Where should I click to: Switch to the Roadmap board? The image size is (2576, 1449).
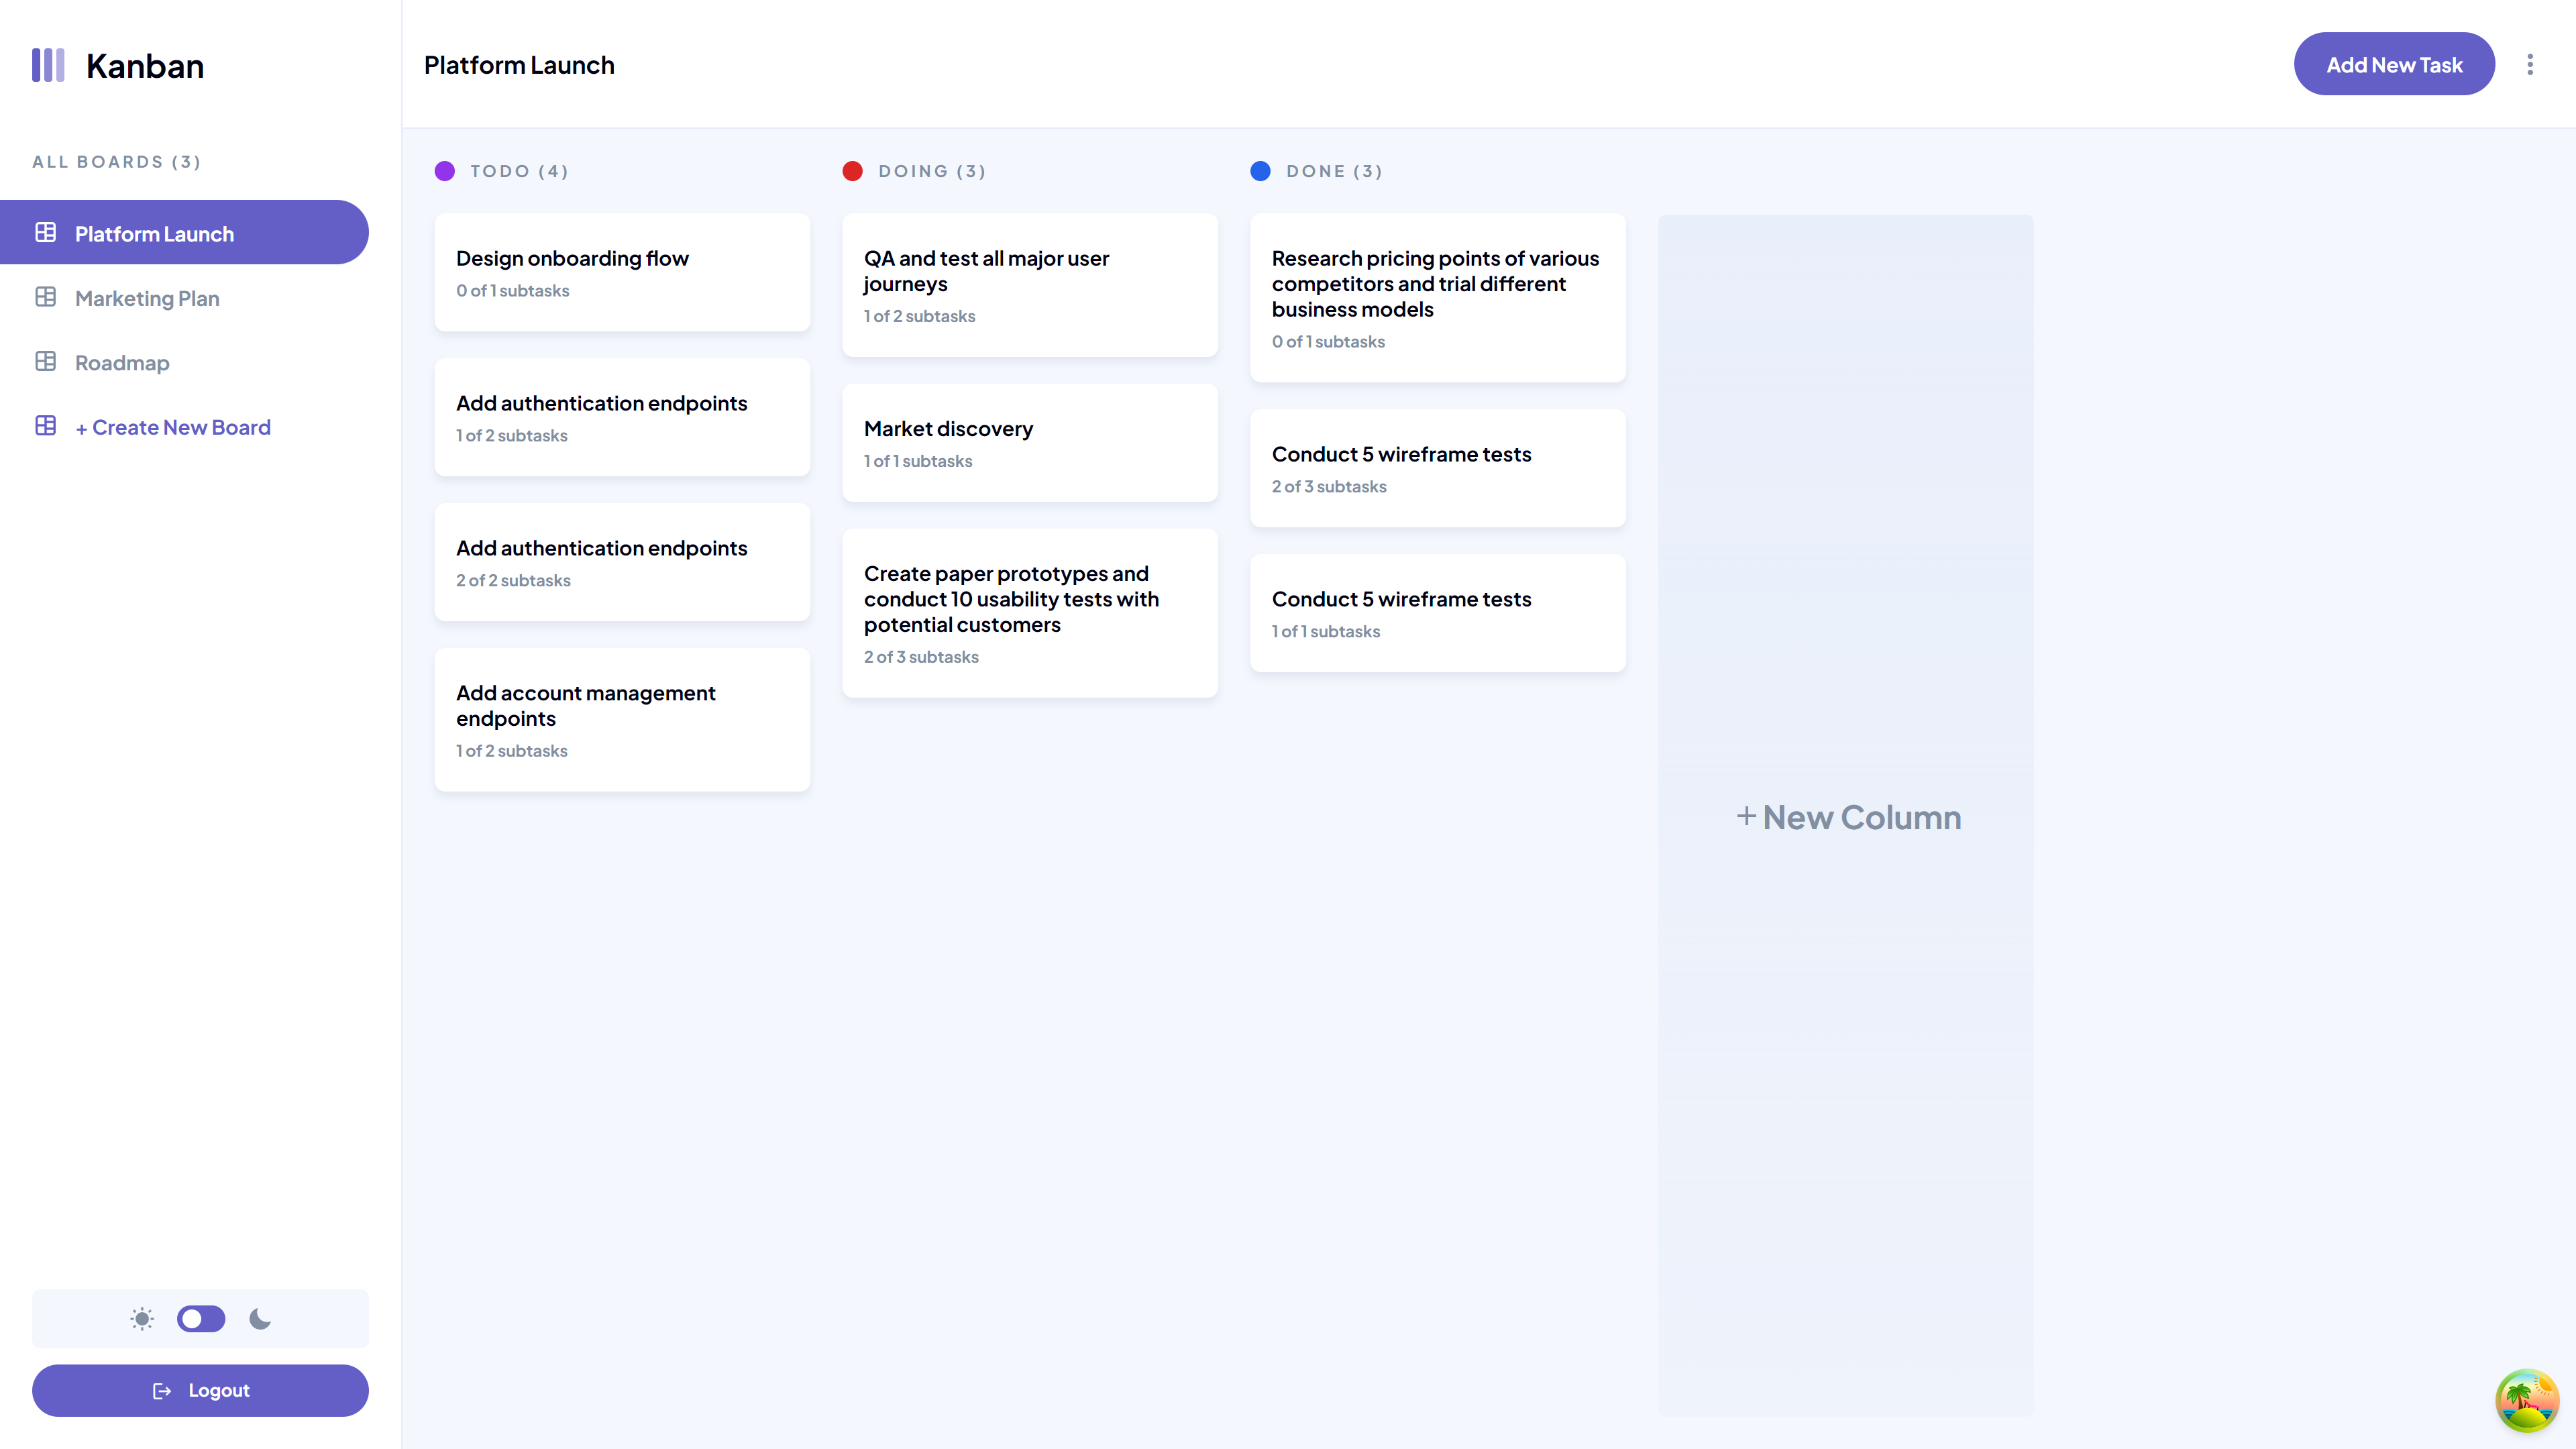[122, 363]
